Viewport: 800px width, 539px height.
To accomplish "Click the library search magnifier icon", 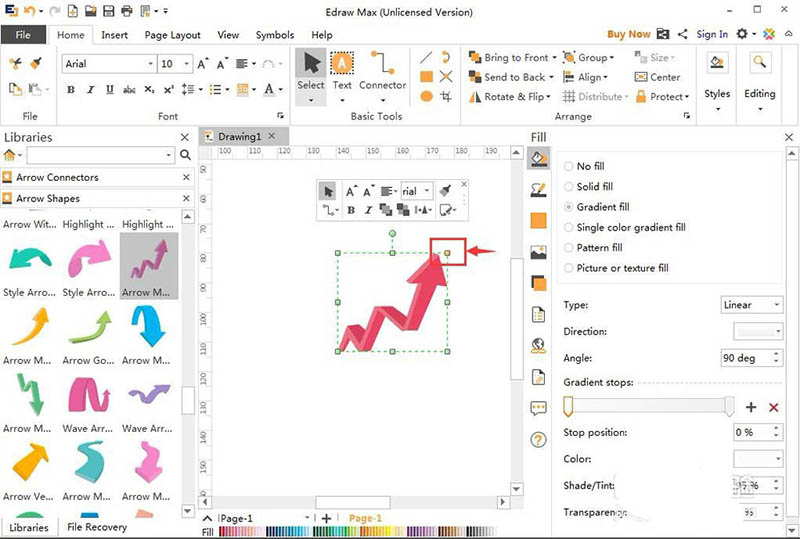I will coord(185,155).
